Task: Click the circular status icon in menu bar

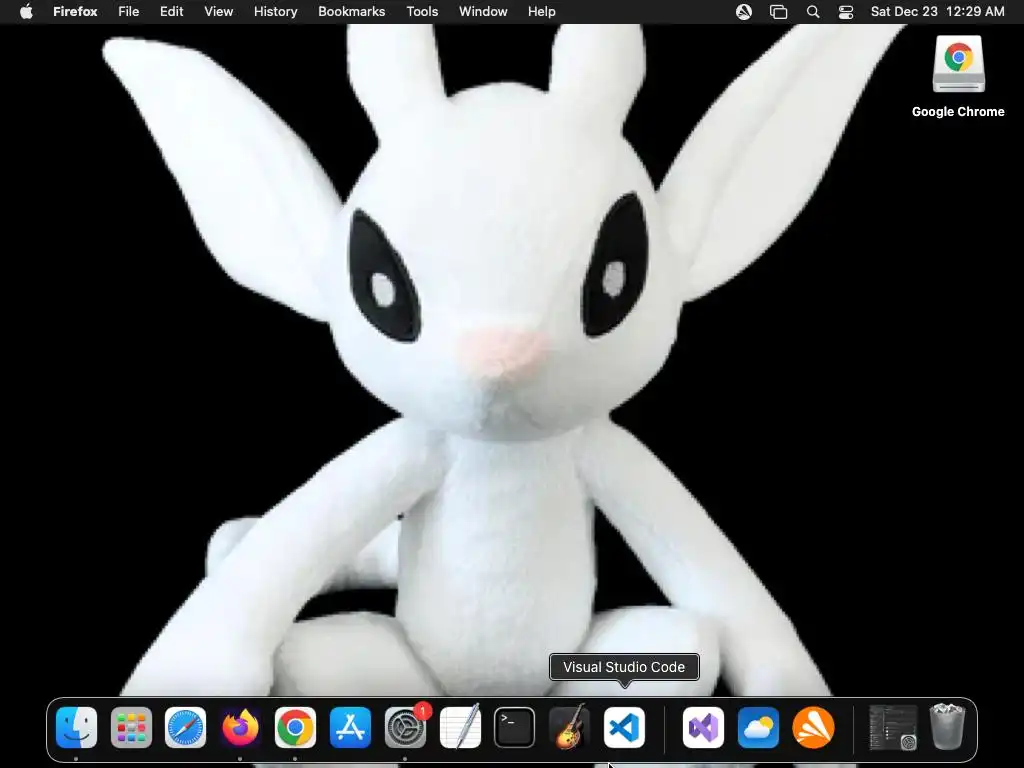Action: click(x=744, y=12)
